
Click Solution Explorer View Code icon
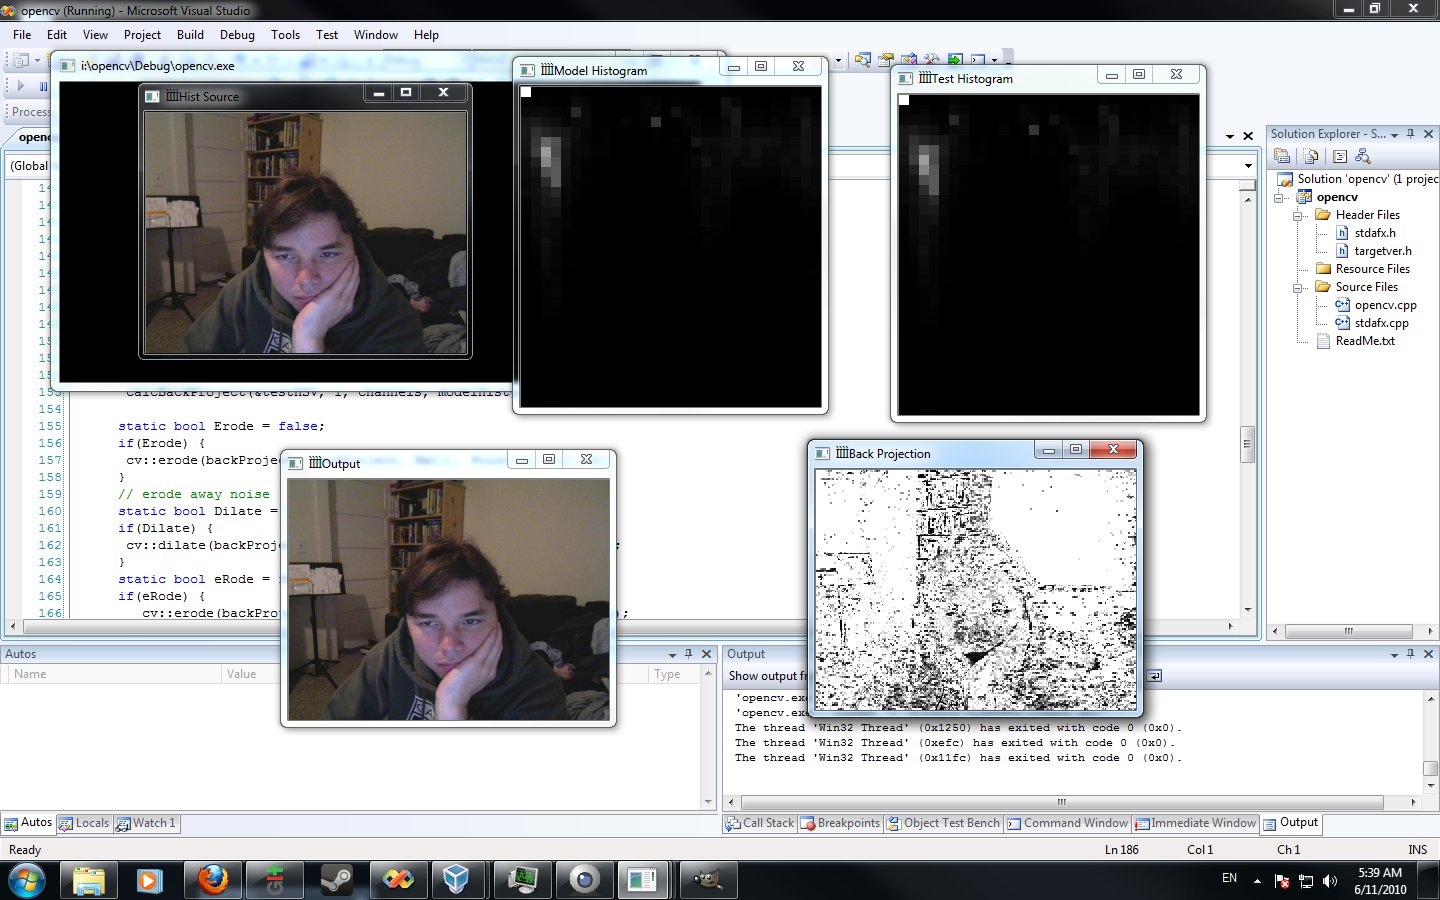[x=1340, y=156]
